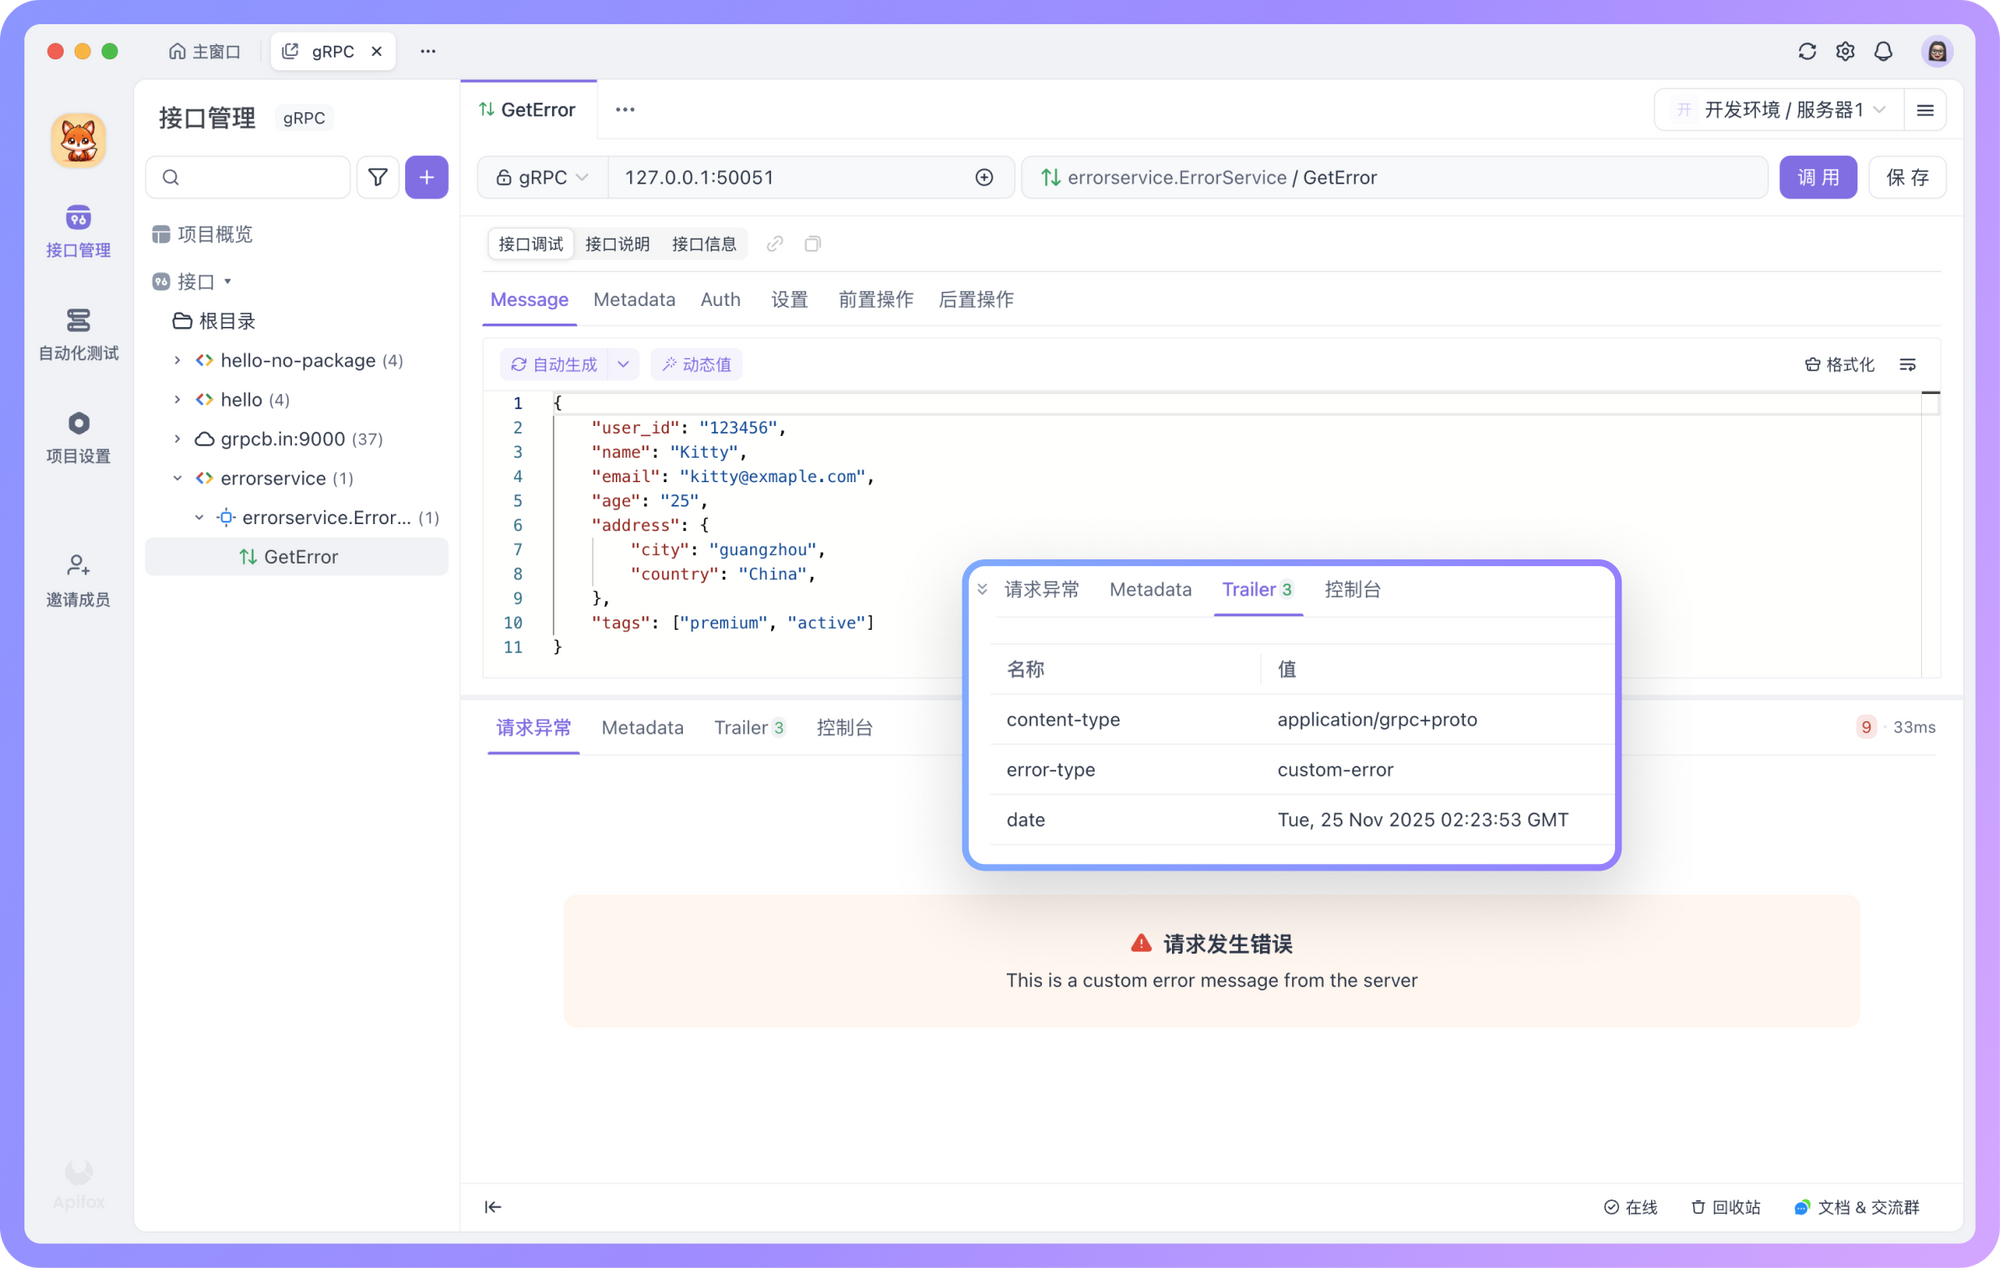Image resolution: width=2000 pixels, height=1268 pixels.
Task: Open the 接口管理 panel in the sidebar
Action: coord(78,232)
